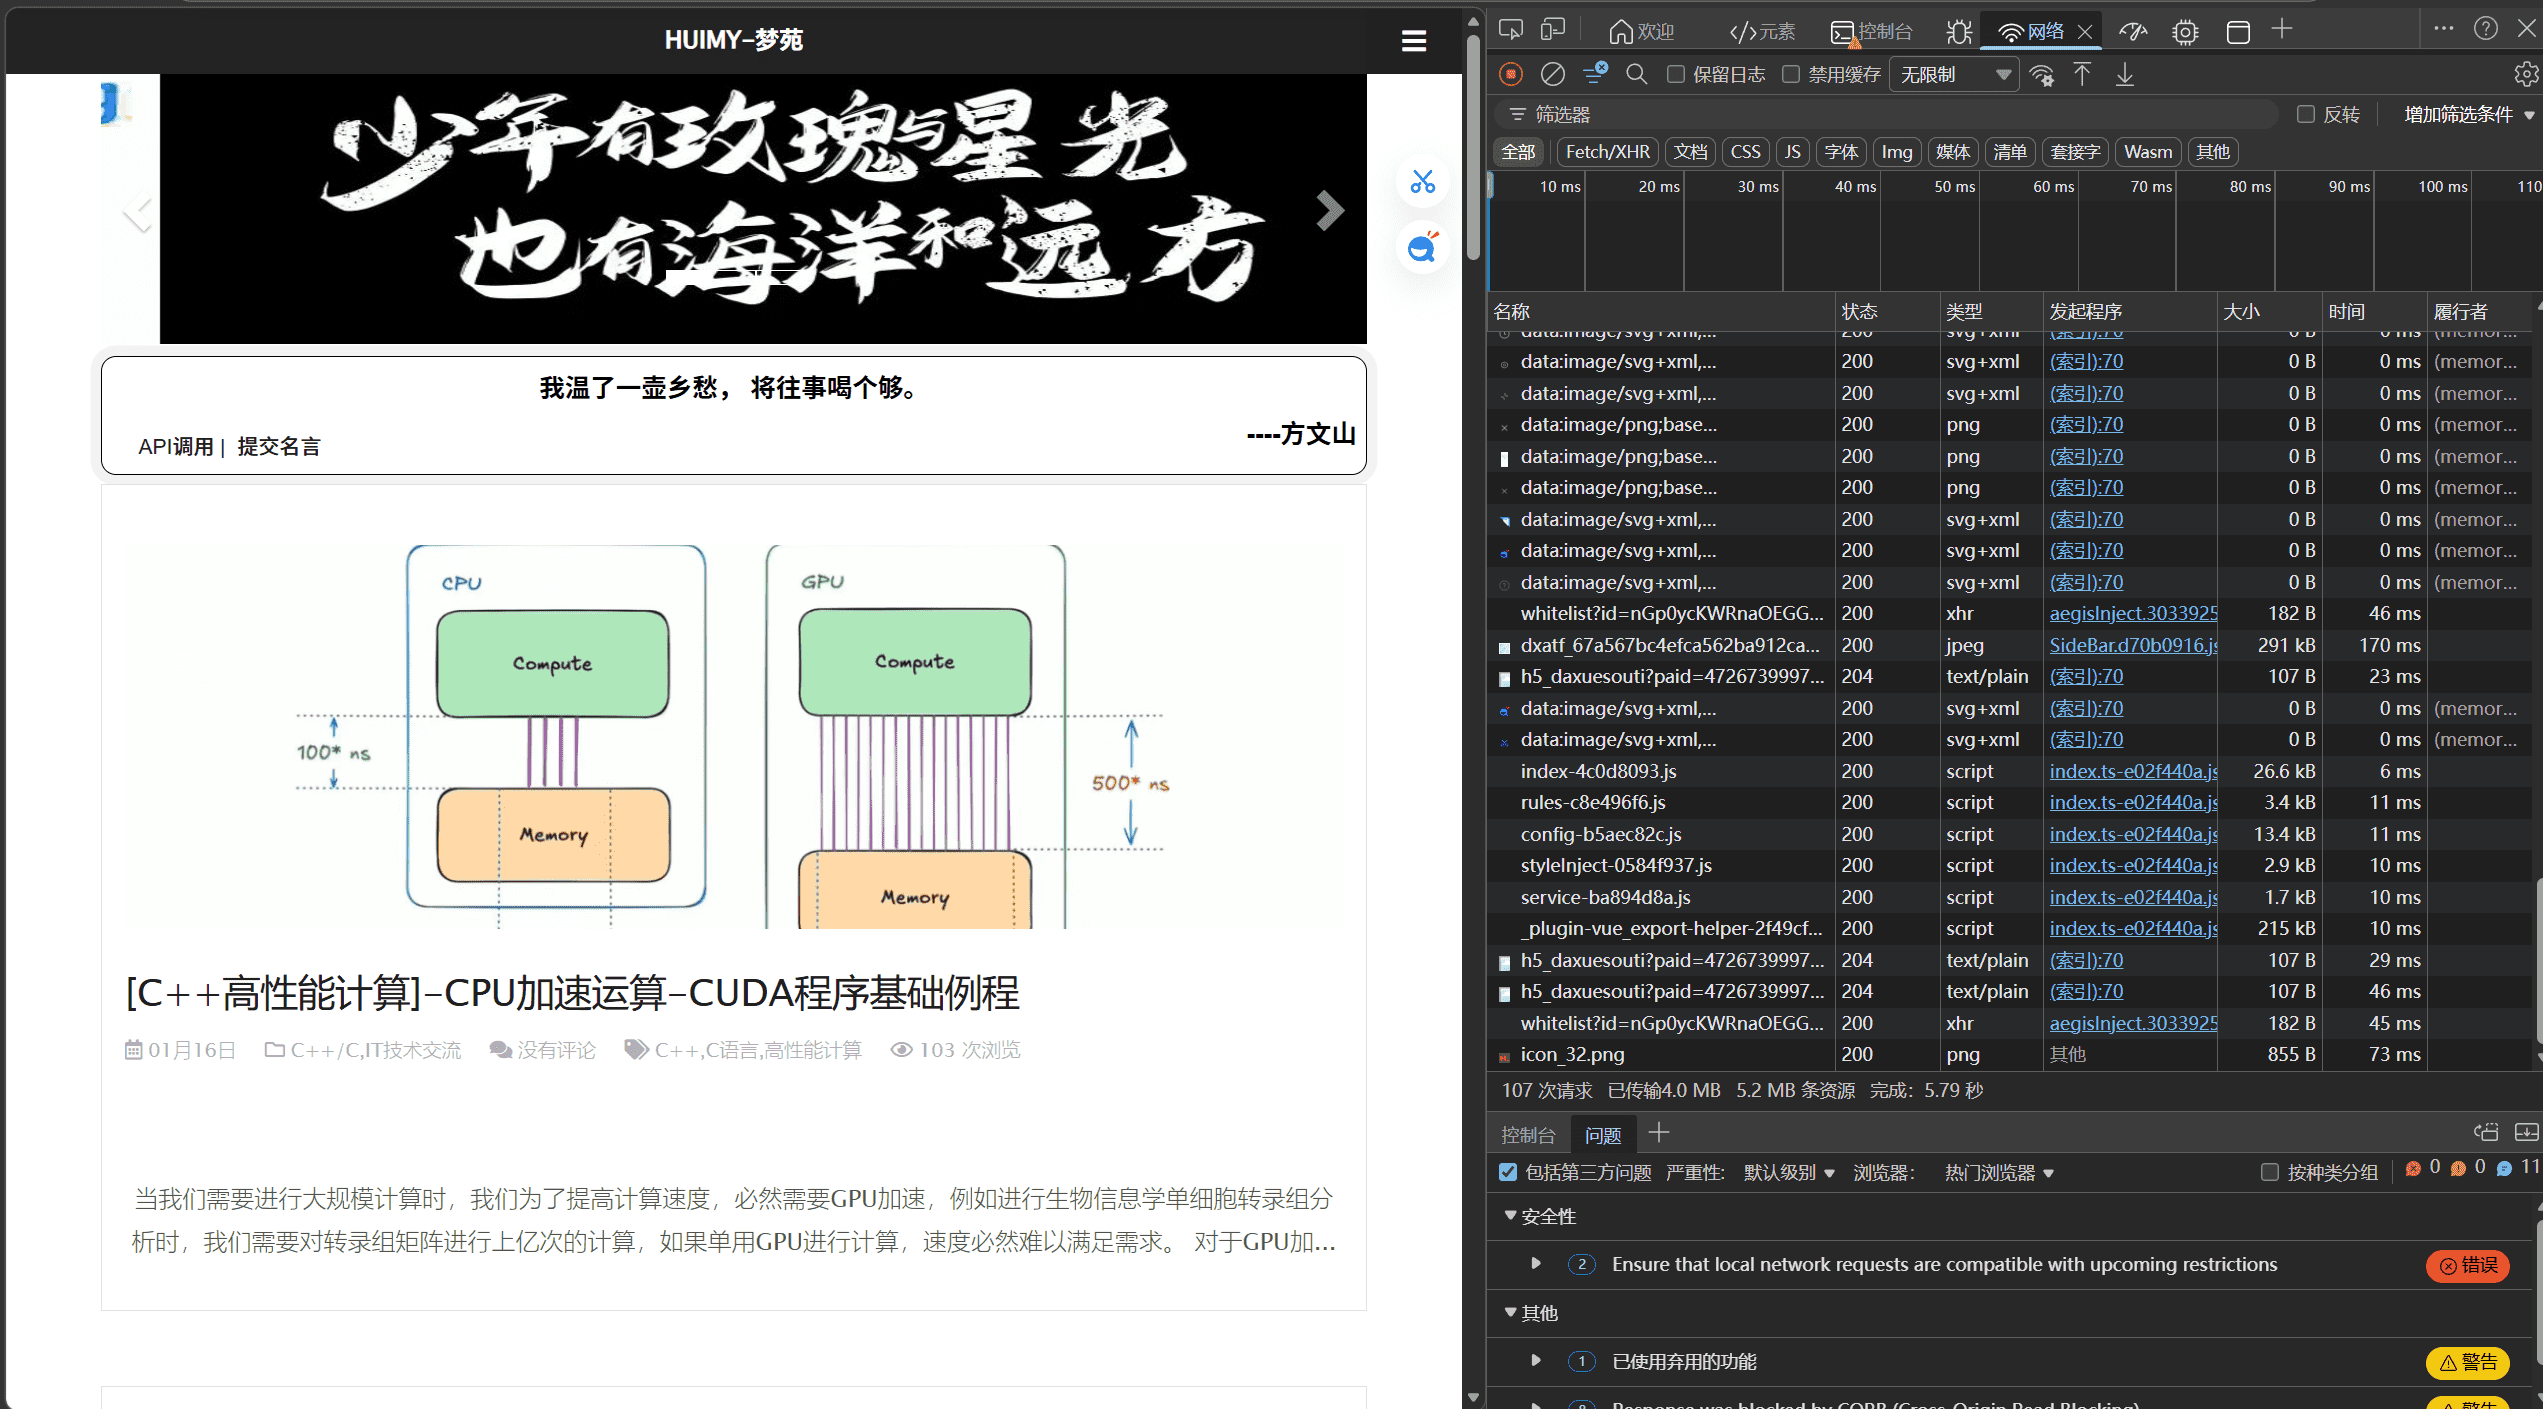2543x1409 pixels.
Task: Click the 提交名言 link
Action: pyautogui.click(x=279, y=447)
